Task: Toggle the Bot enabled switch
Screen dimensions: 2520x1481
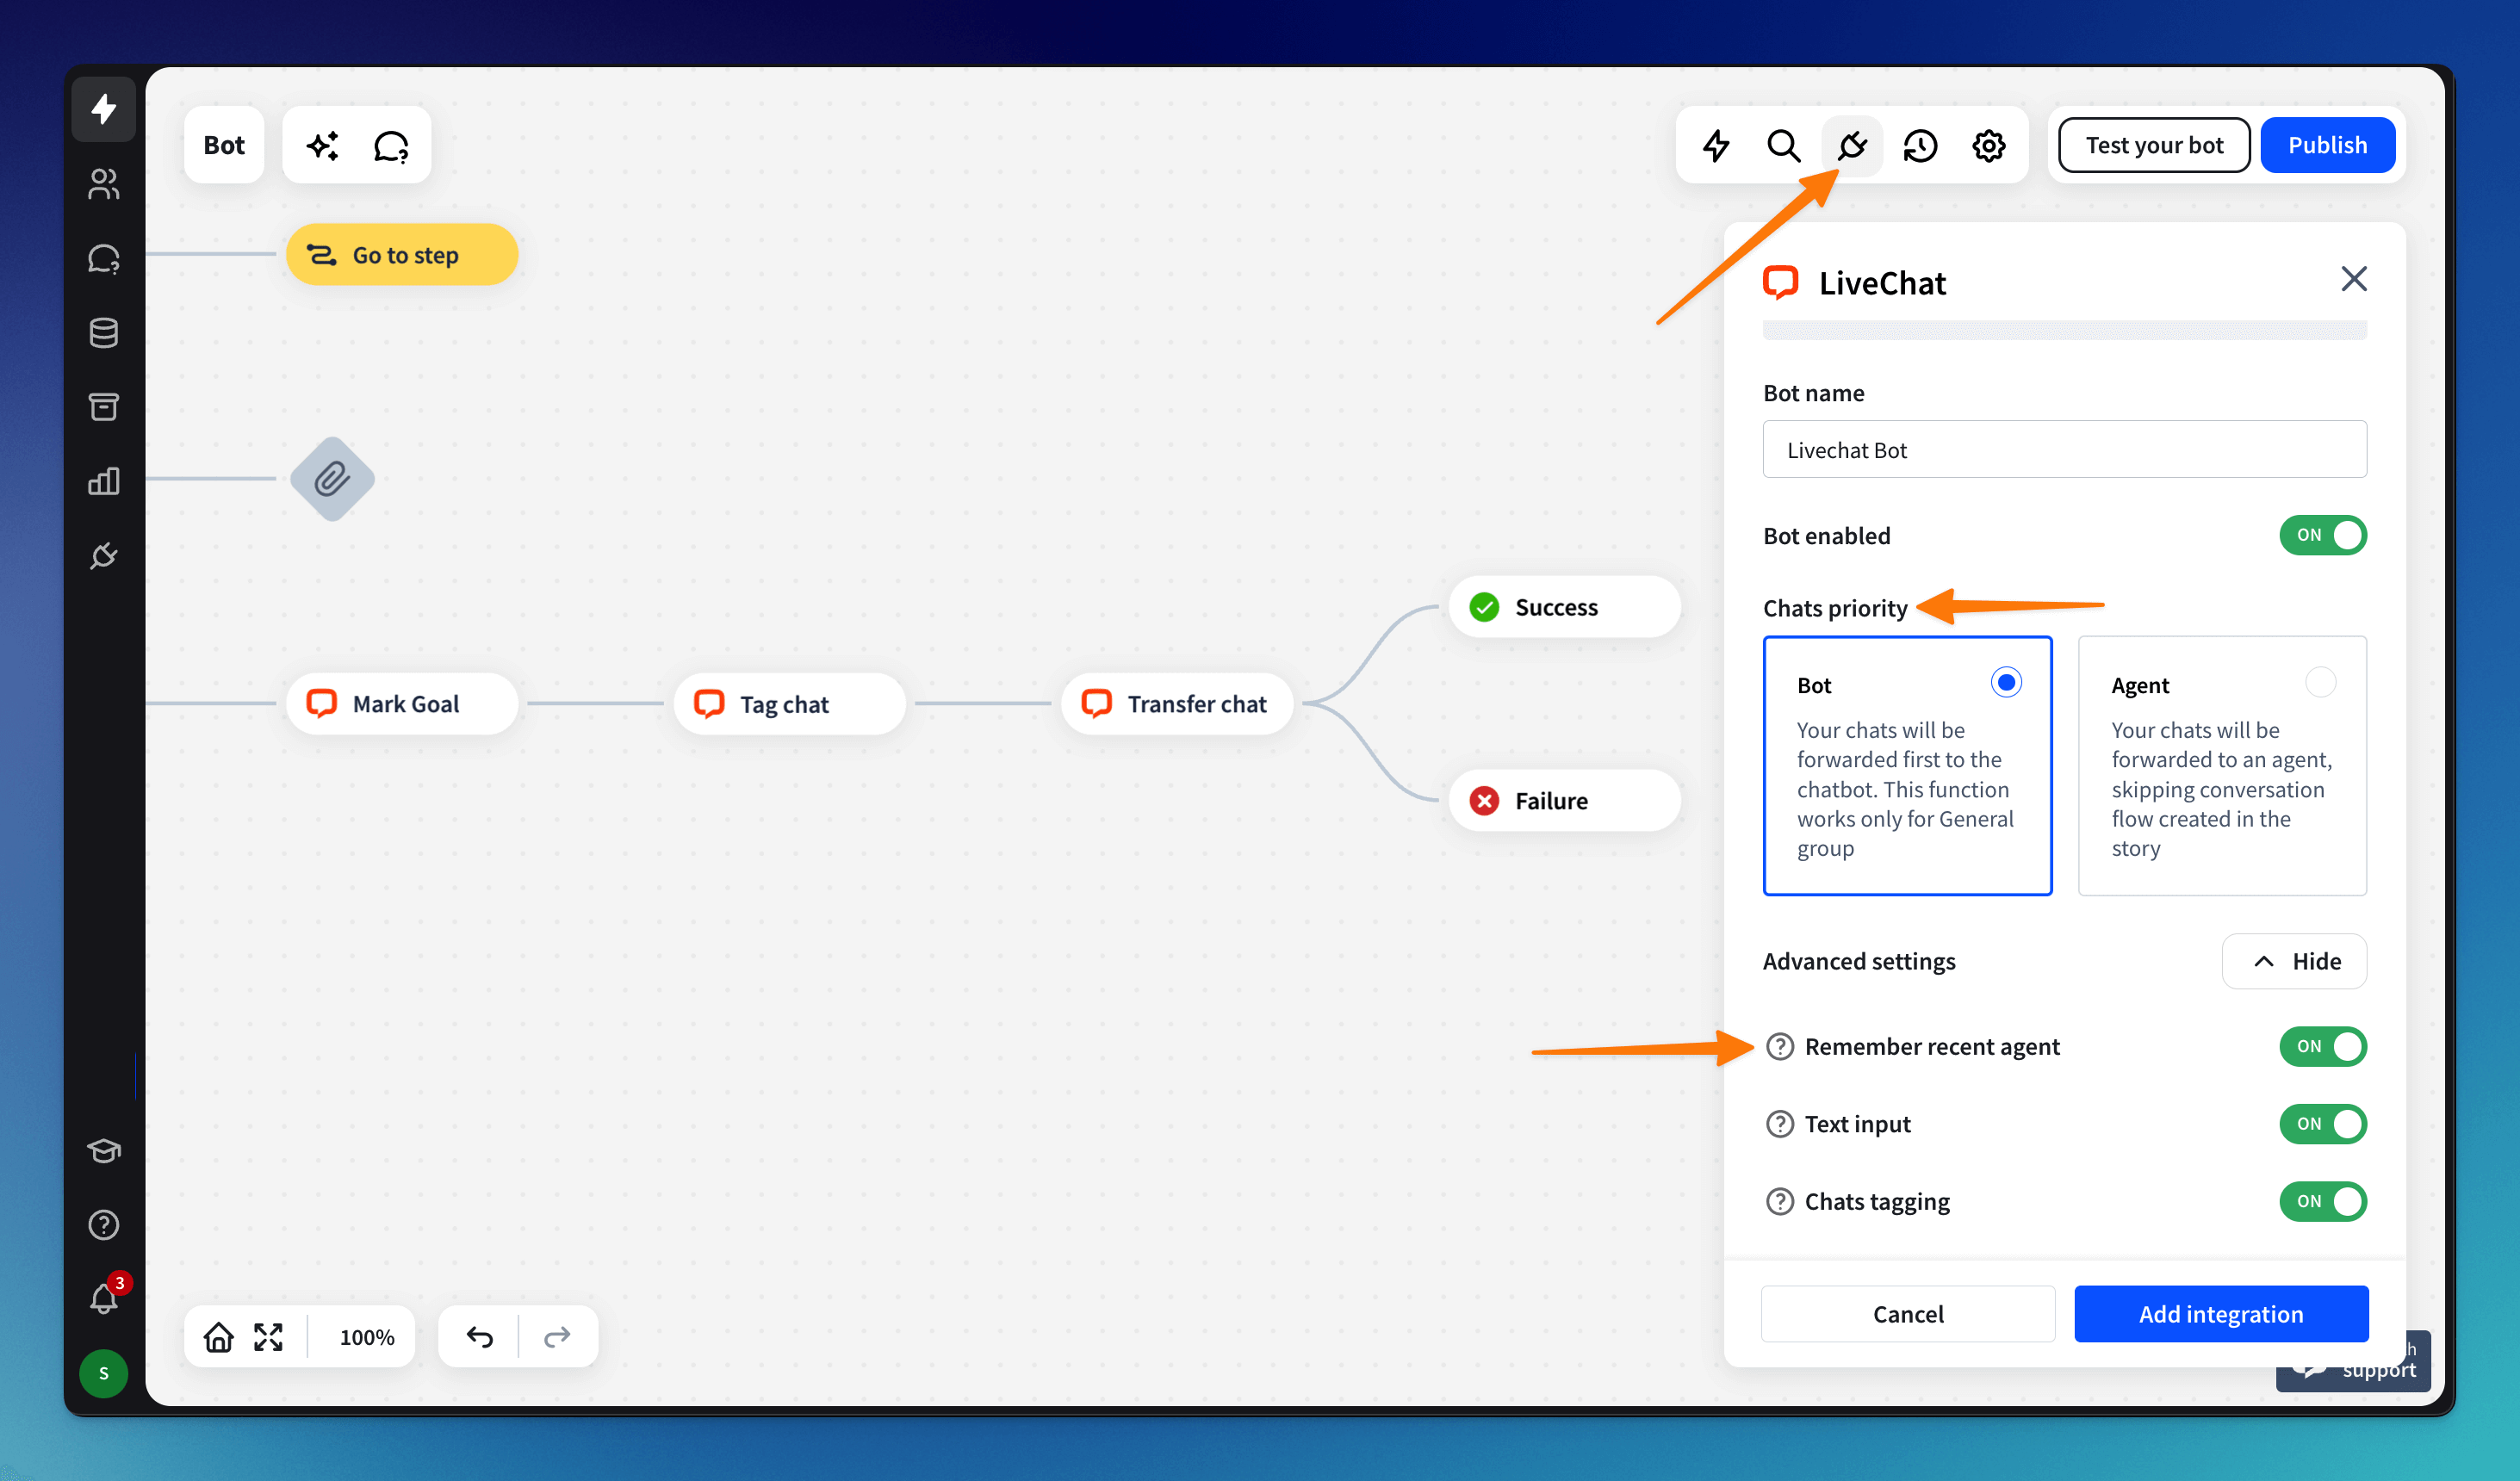Action: pos(2322,535)
